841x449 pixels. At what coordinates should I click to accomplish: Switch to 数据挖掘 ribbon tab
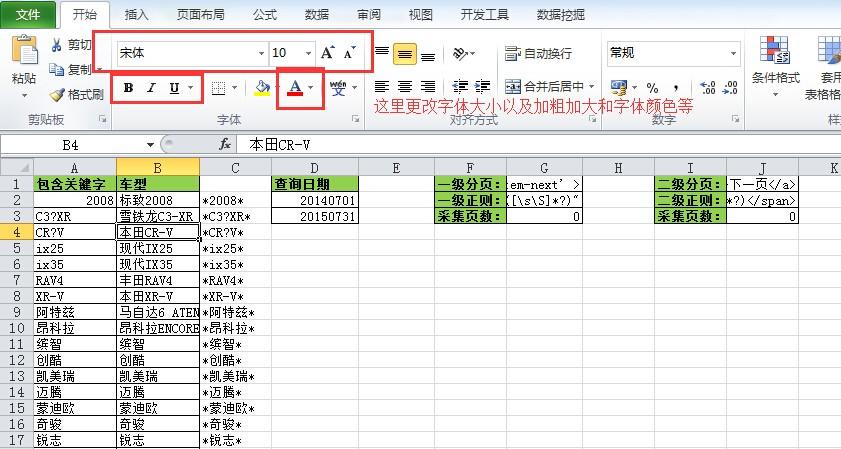pyautogui.click(x=560, y=14)
